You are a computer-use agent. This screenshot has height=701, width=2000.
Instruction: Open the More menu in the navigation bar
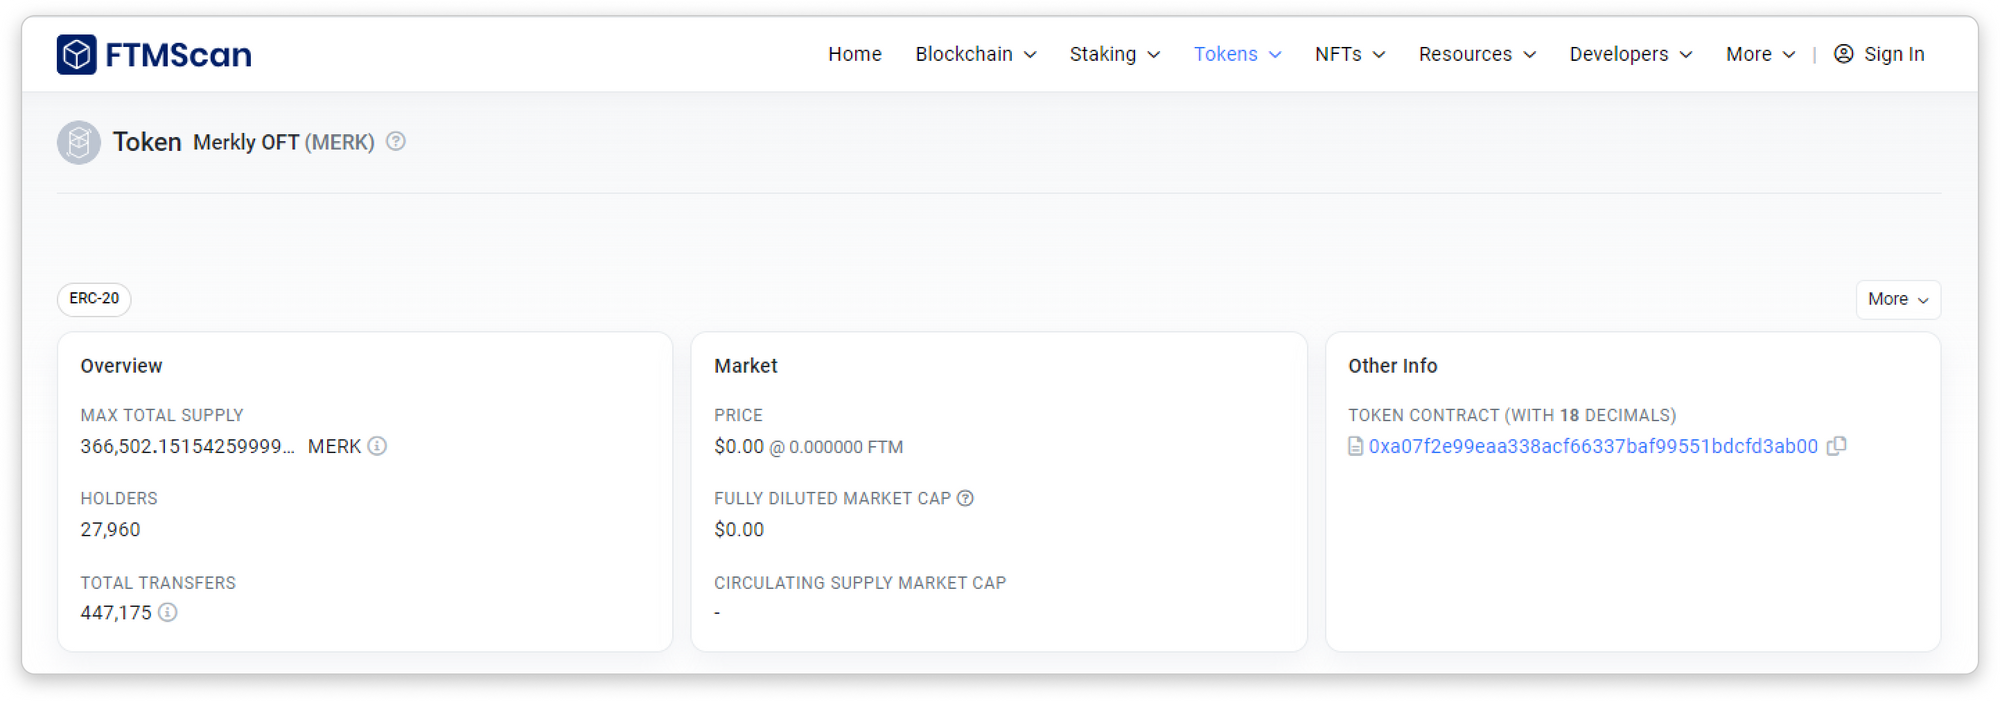[1761, 54]
